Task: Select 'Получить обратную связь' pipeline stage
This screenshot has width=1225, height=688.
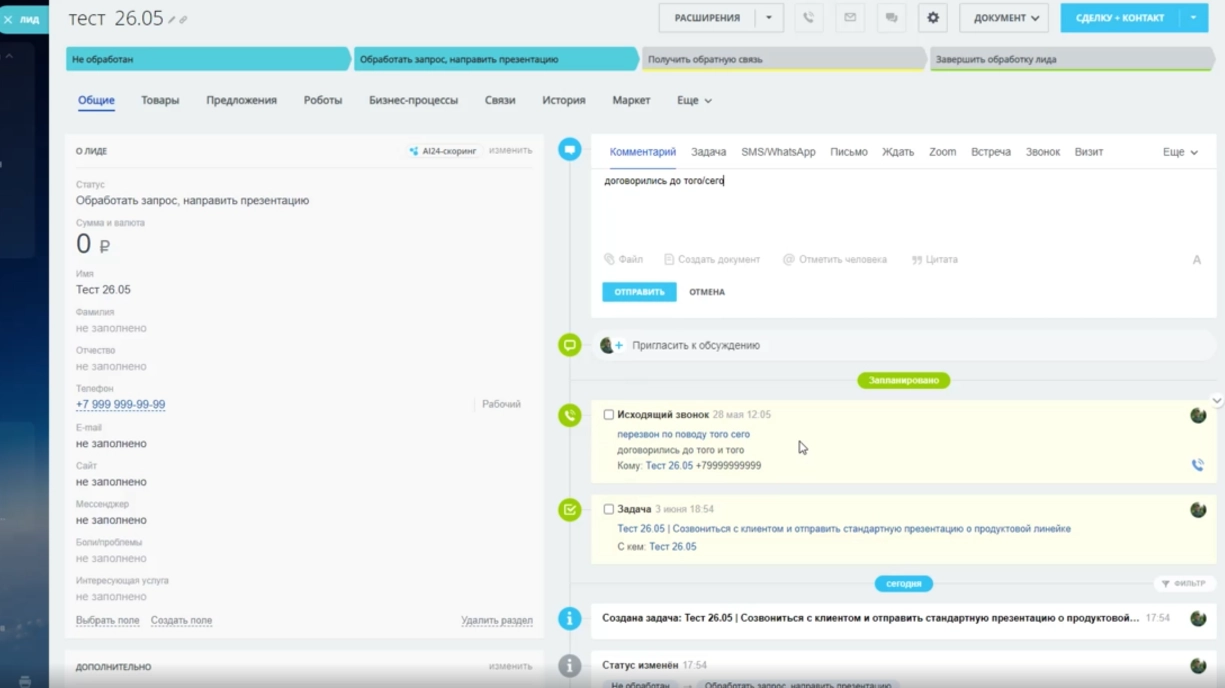Action: coord(782,59)
